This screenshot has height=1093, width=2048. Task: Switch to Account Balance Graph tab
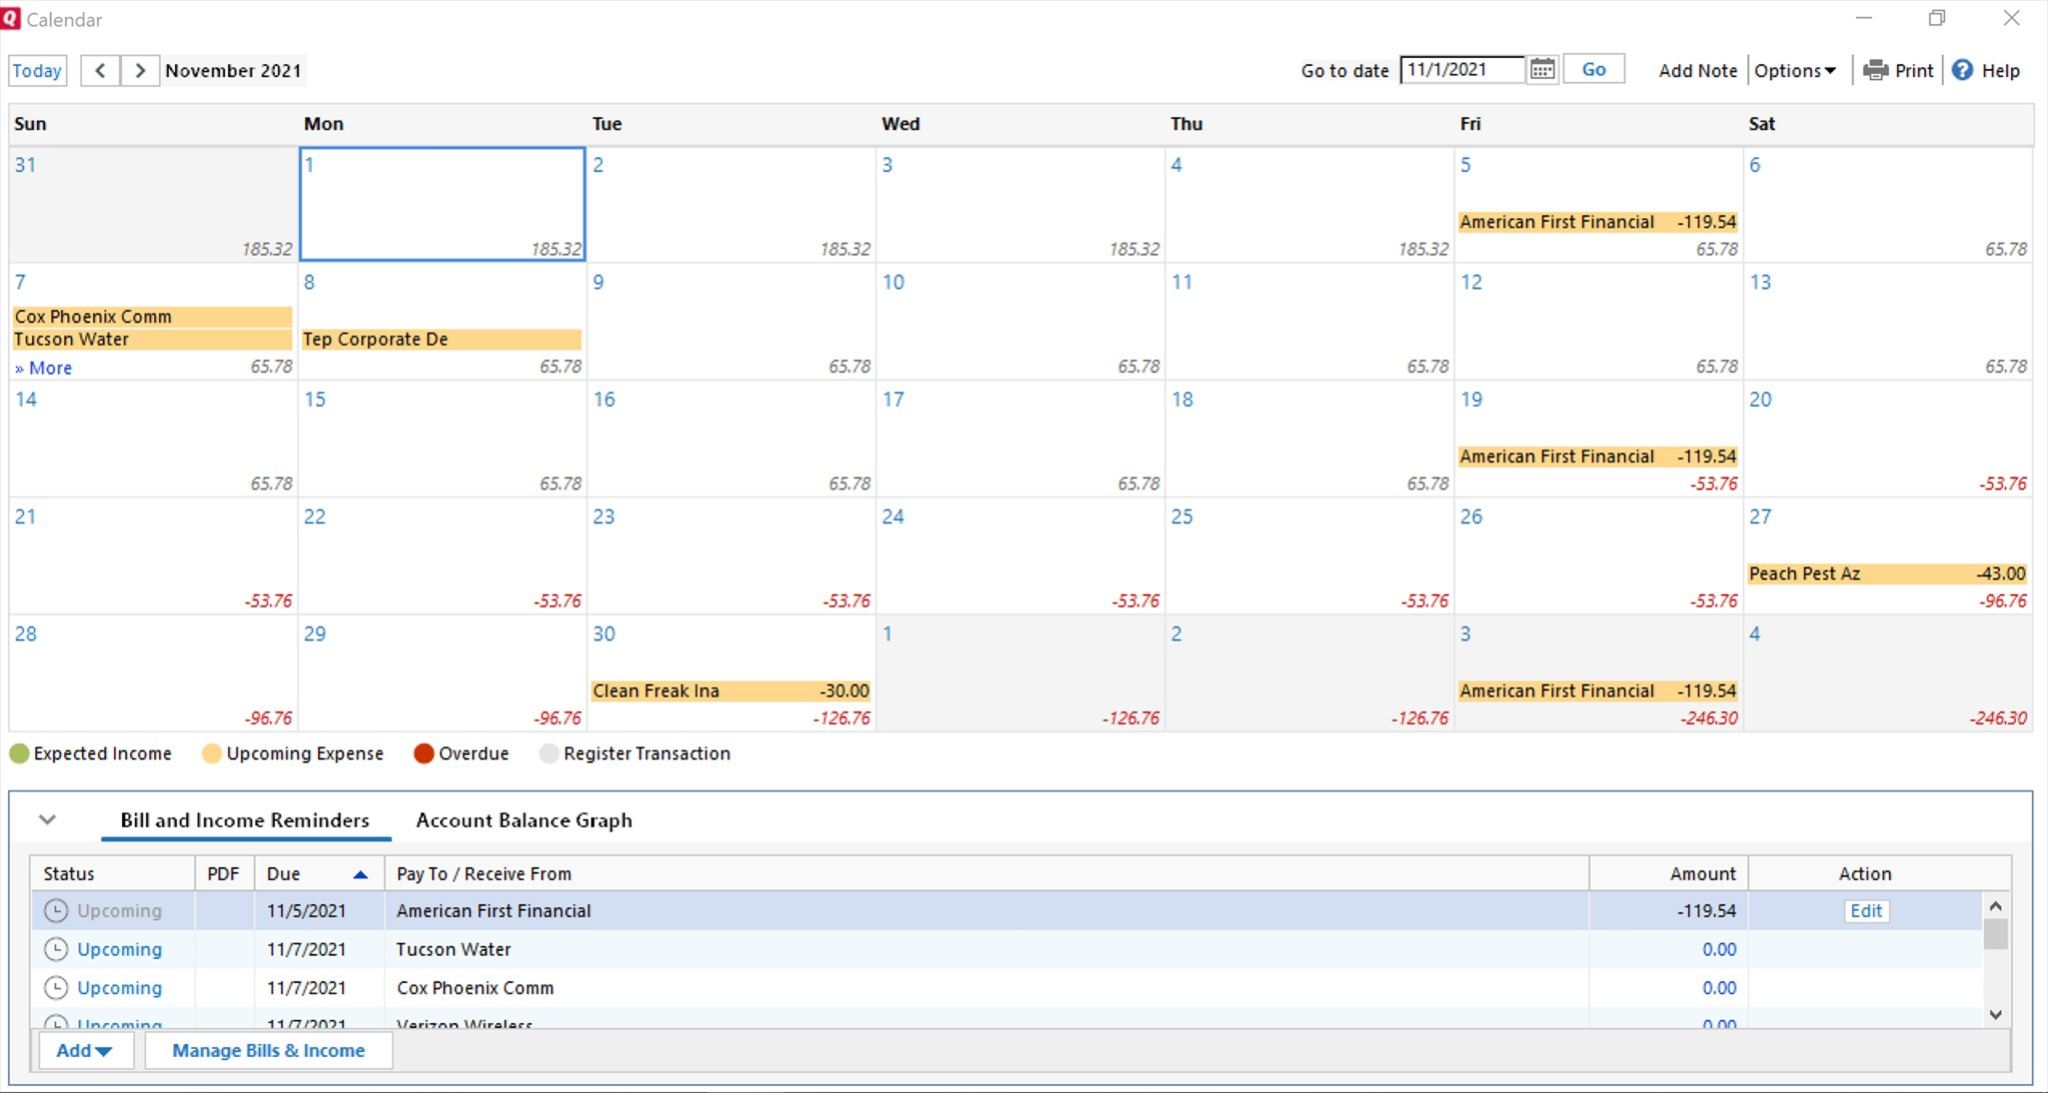[x=524, y=820]
